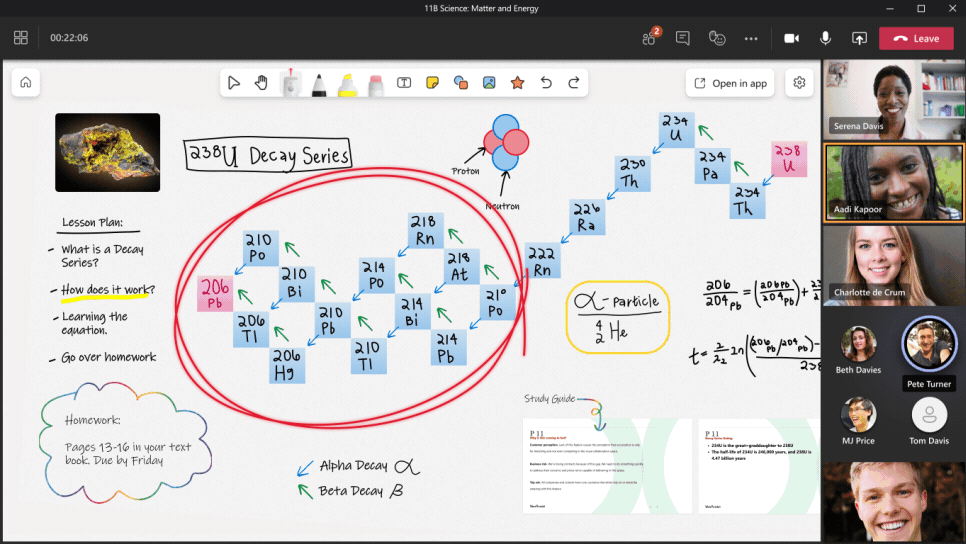This screenshot has width=966, height=544.
Task: Insert an image onto whiteboard
Action: 489,83
